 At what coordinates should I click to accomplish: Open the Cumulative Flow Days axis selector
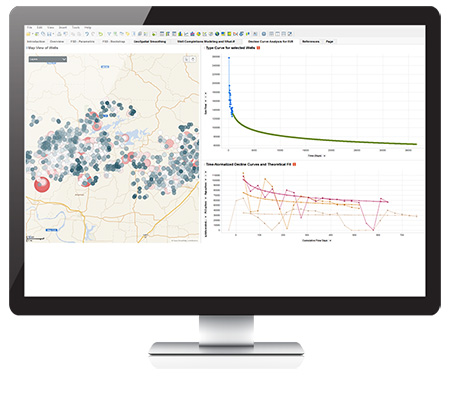pos(331,240)
